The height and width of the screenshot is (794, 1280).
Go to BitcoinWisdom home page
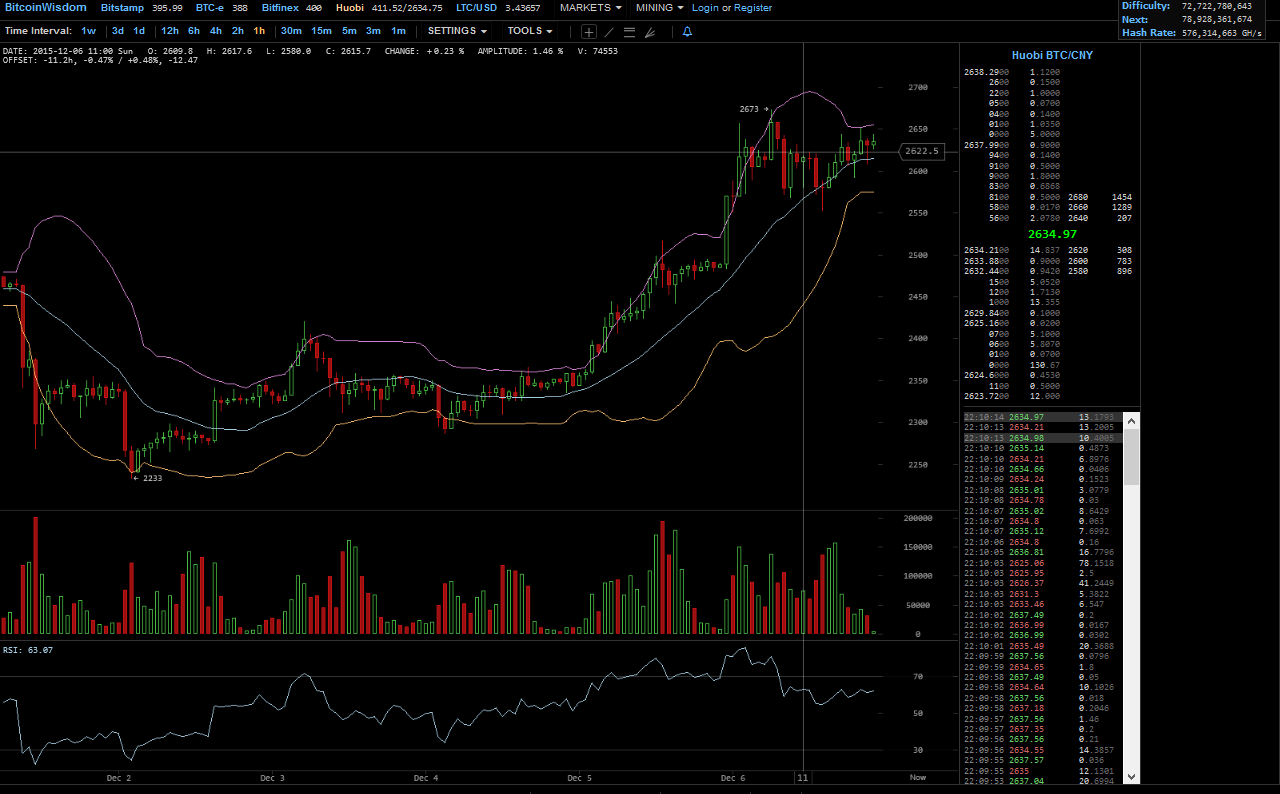pos(44,7)
